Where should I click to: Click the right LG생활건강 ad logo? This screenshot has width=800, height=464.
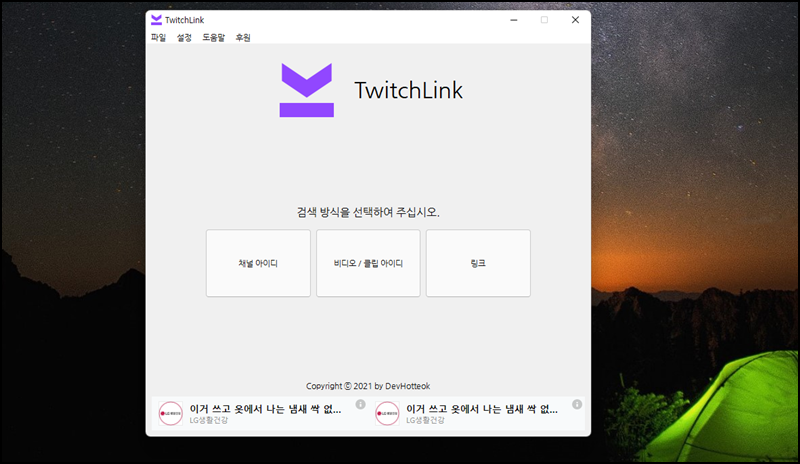tap(387, 413)
